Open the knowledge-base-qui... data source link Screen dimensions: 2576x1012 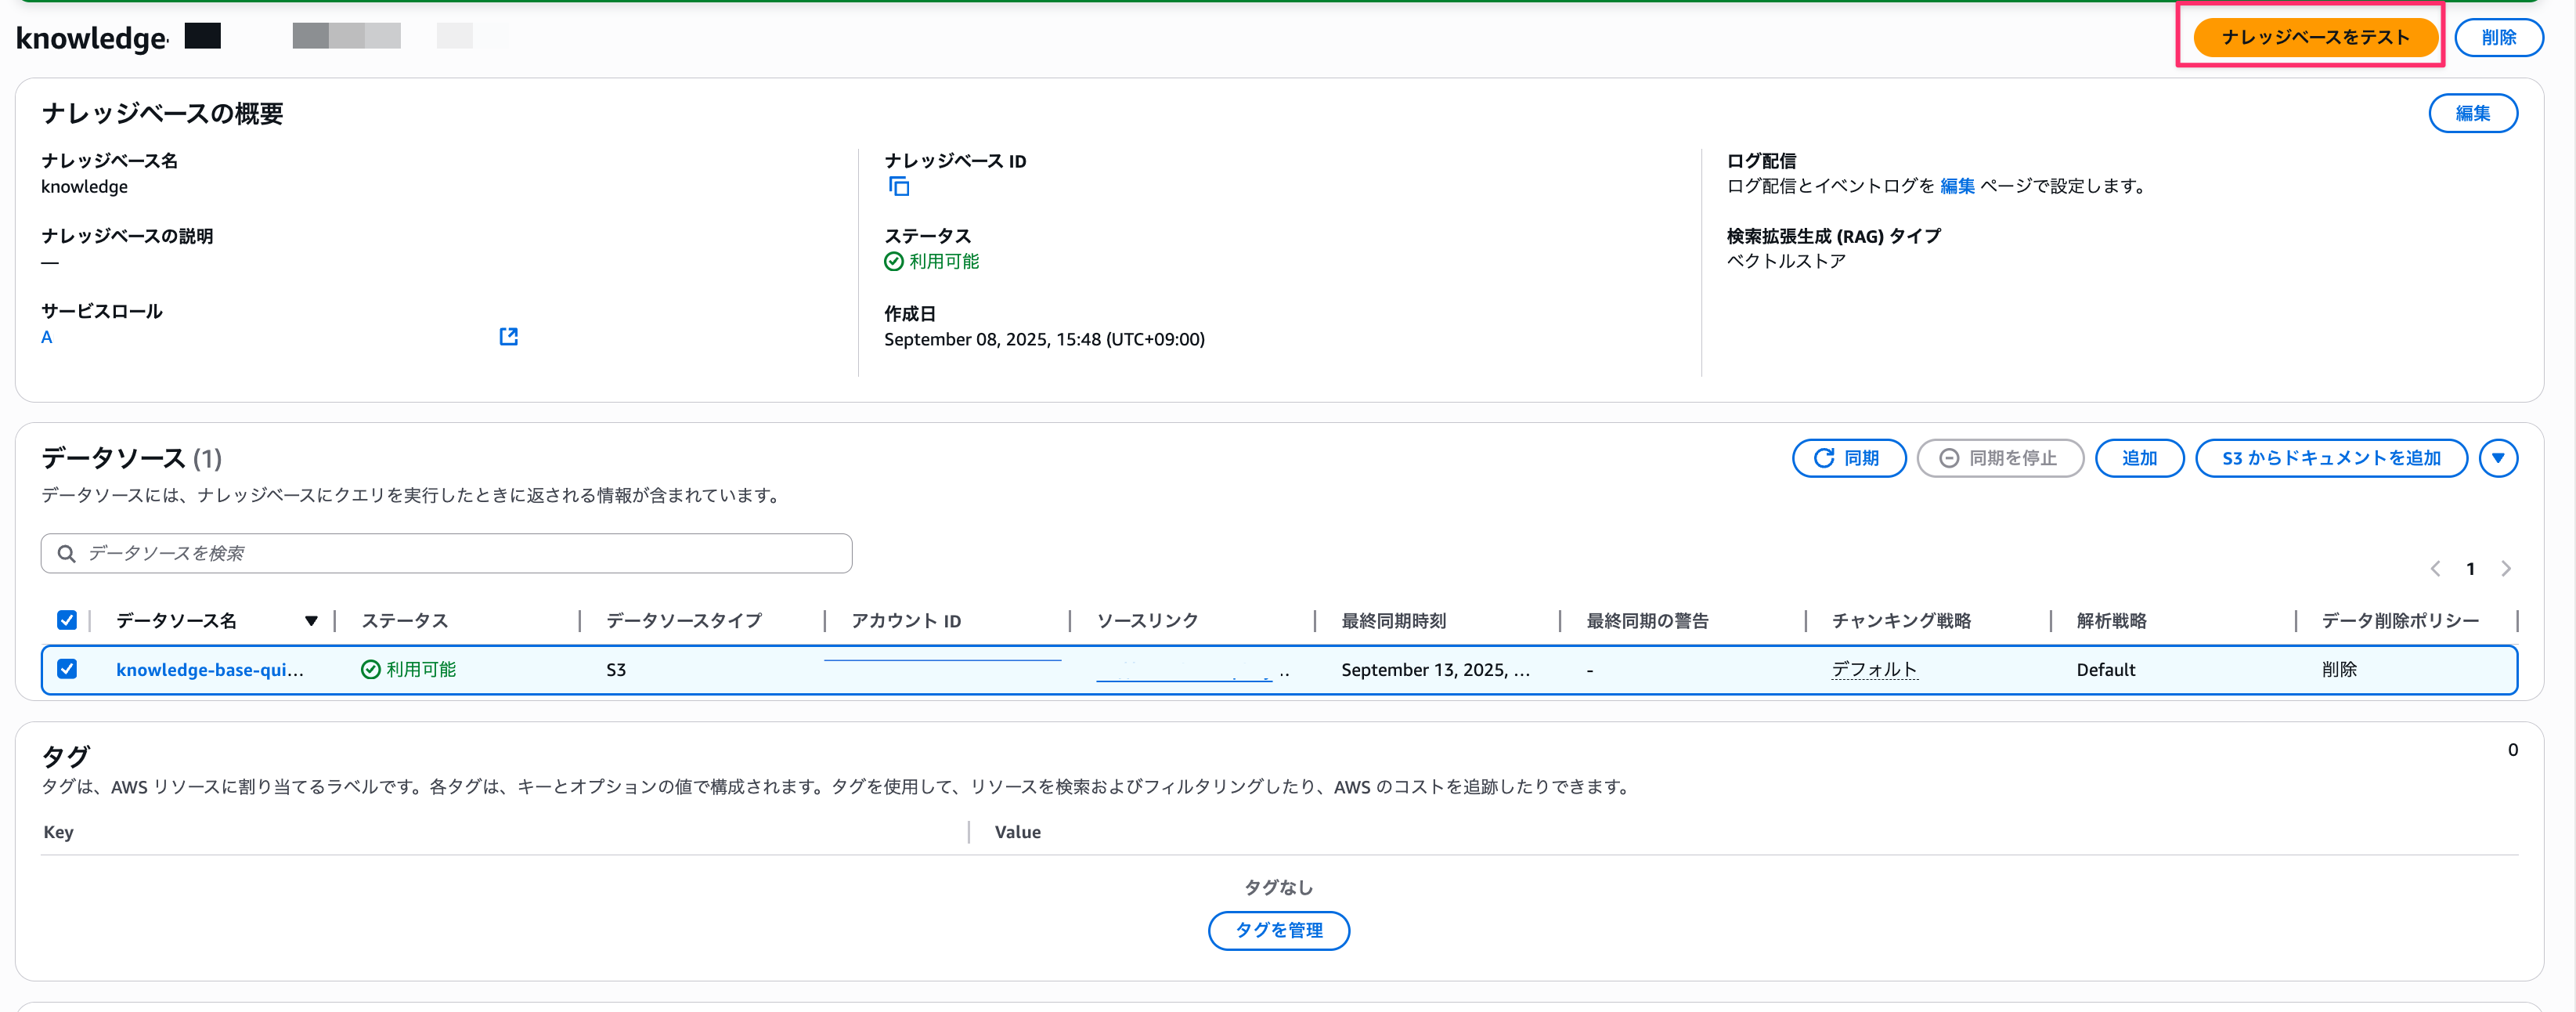coord(210,670)
